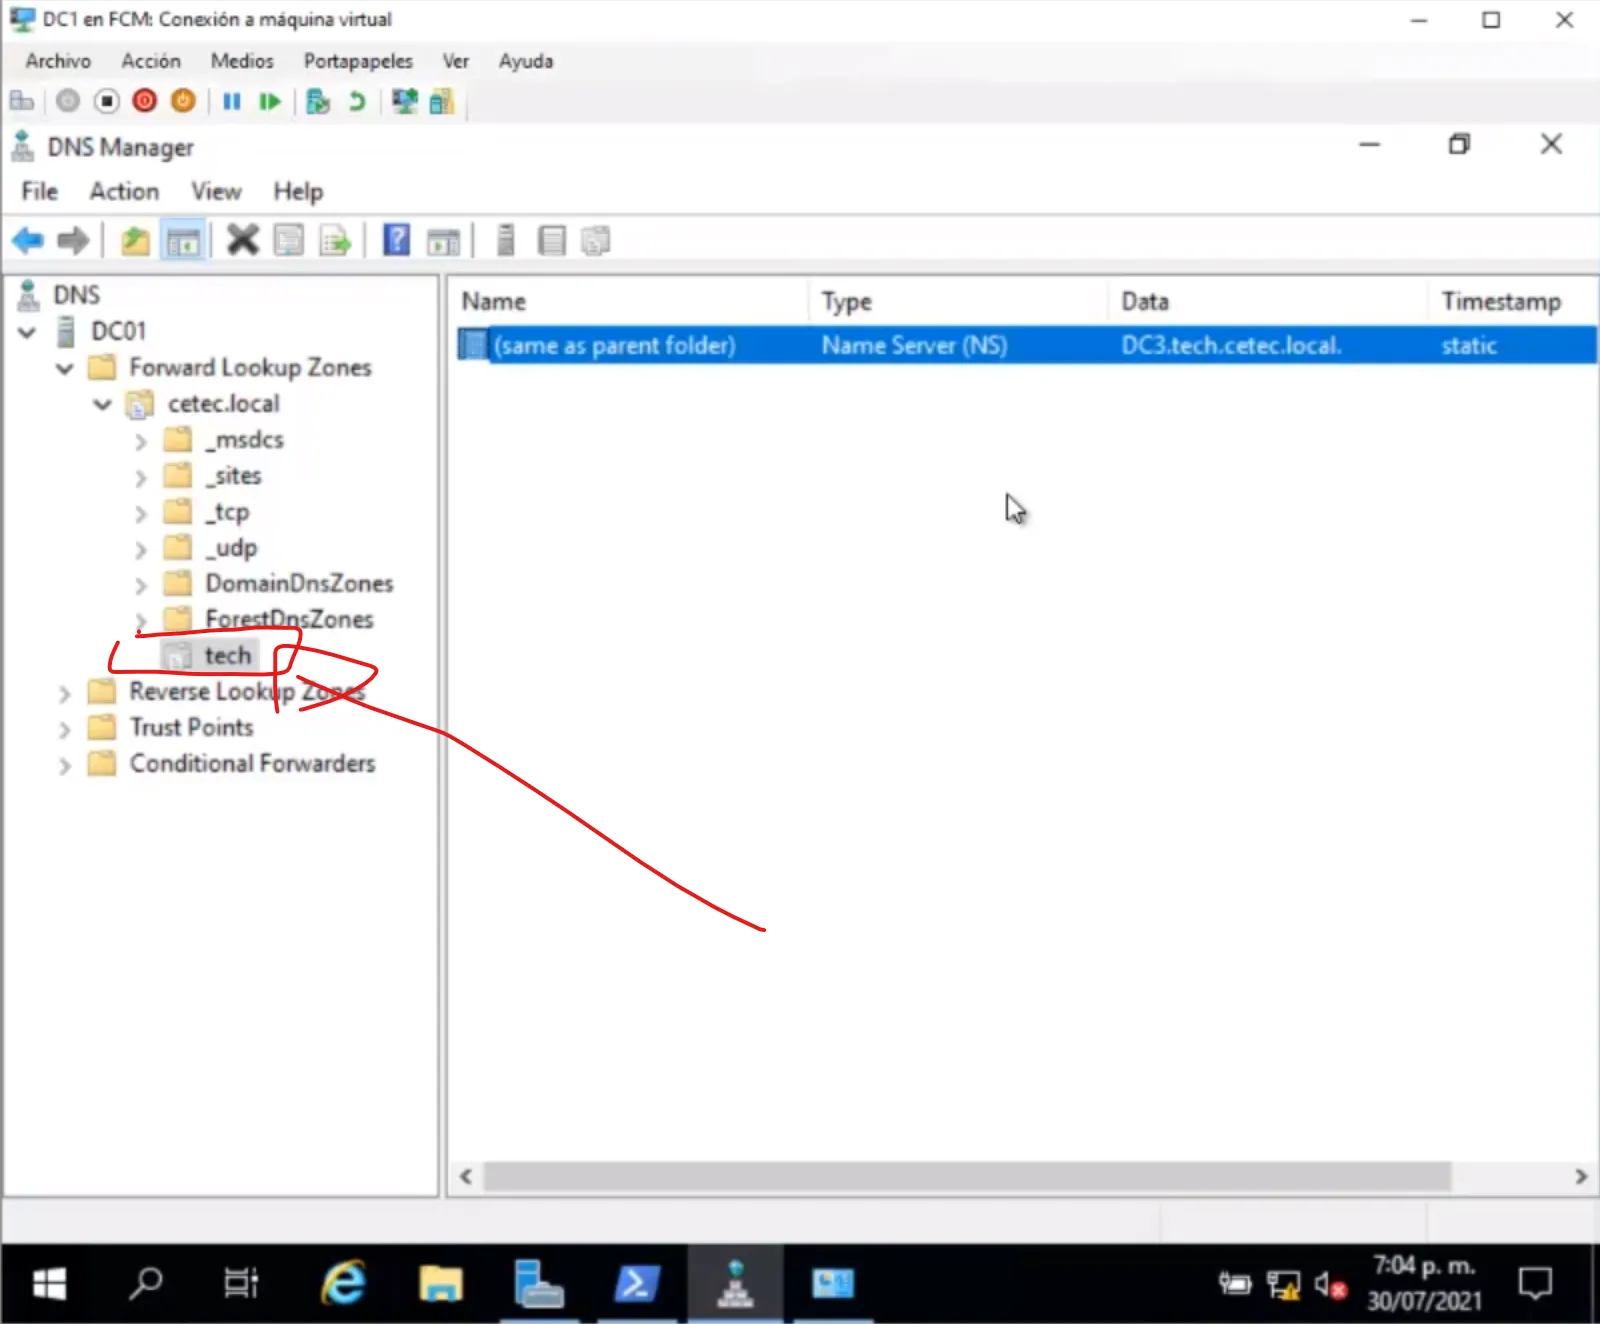This screenshot has width=1600, height=1324.
Task: Open the Action menu in DNS Manager
Action: 124,191
